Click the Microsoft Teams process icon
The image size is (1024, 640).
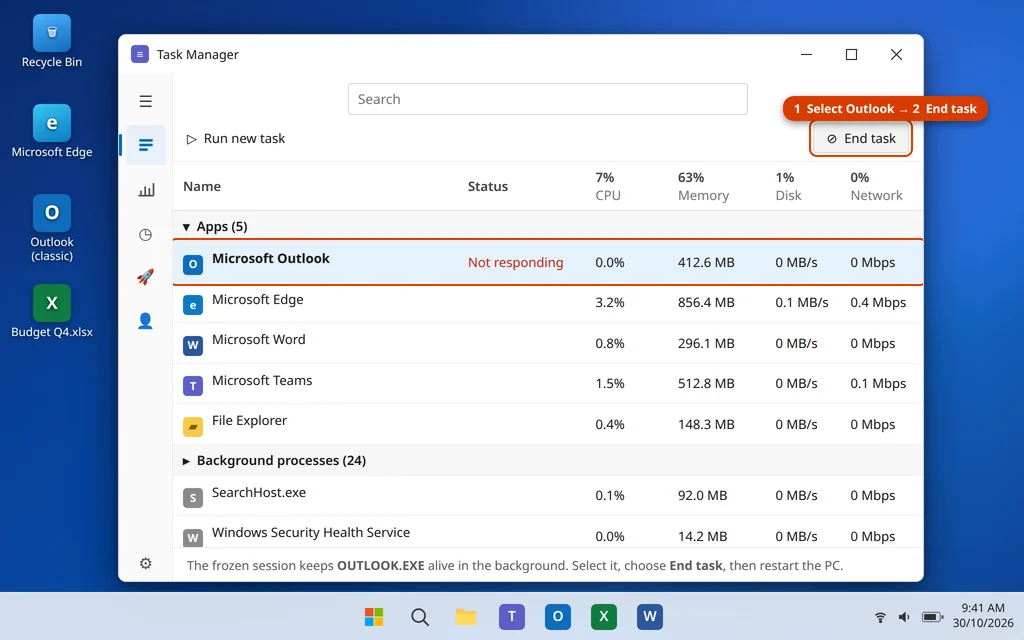coord(193,386)
